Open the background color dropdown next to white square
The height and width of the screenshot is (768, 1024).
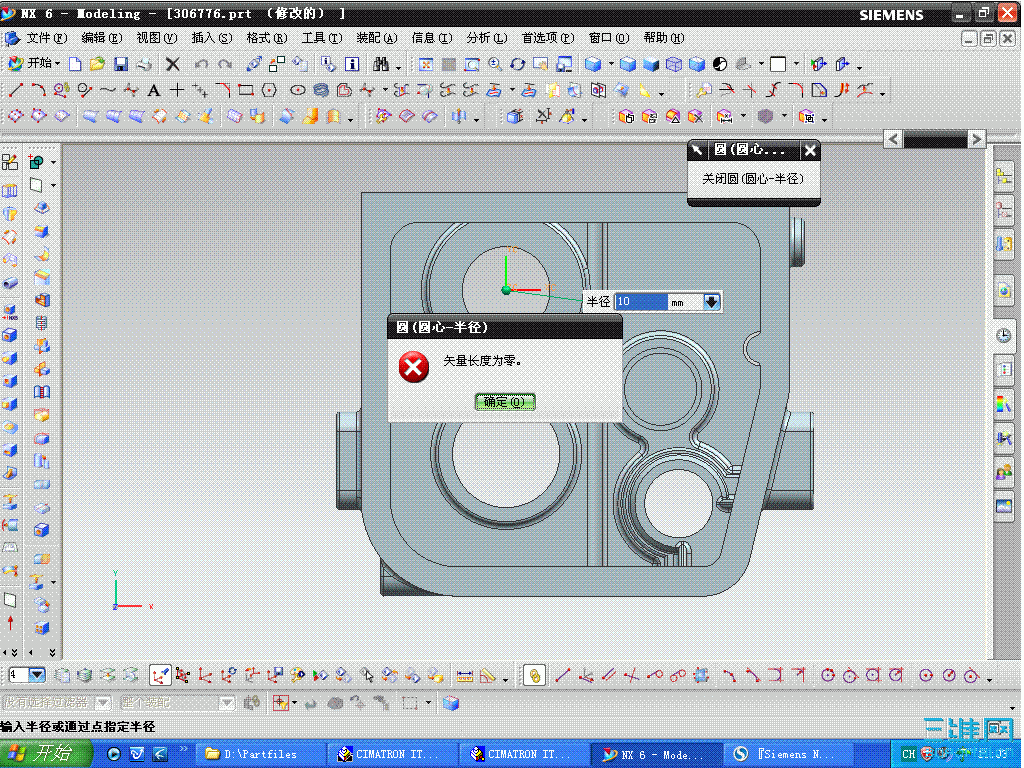pos(796,65)
